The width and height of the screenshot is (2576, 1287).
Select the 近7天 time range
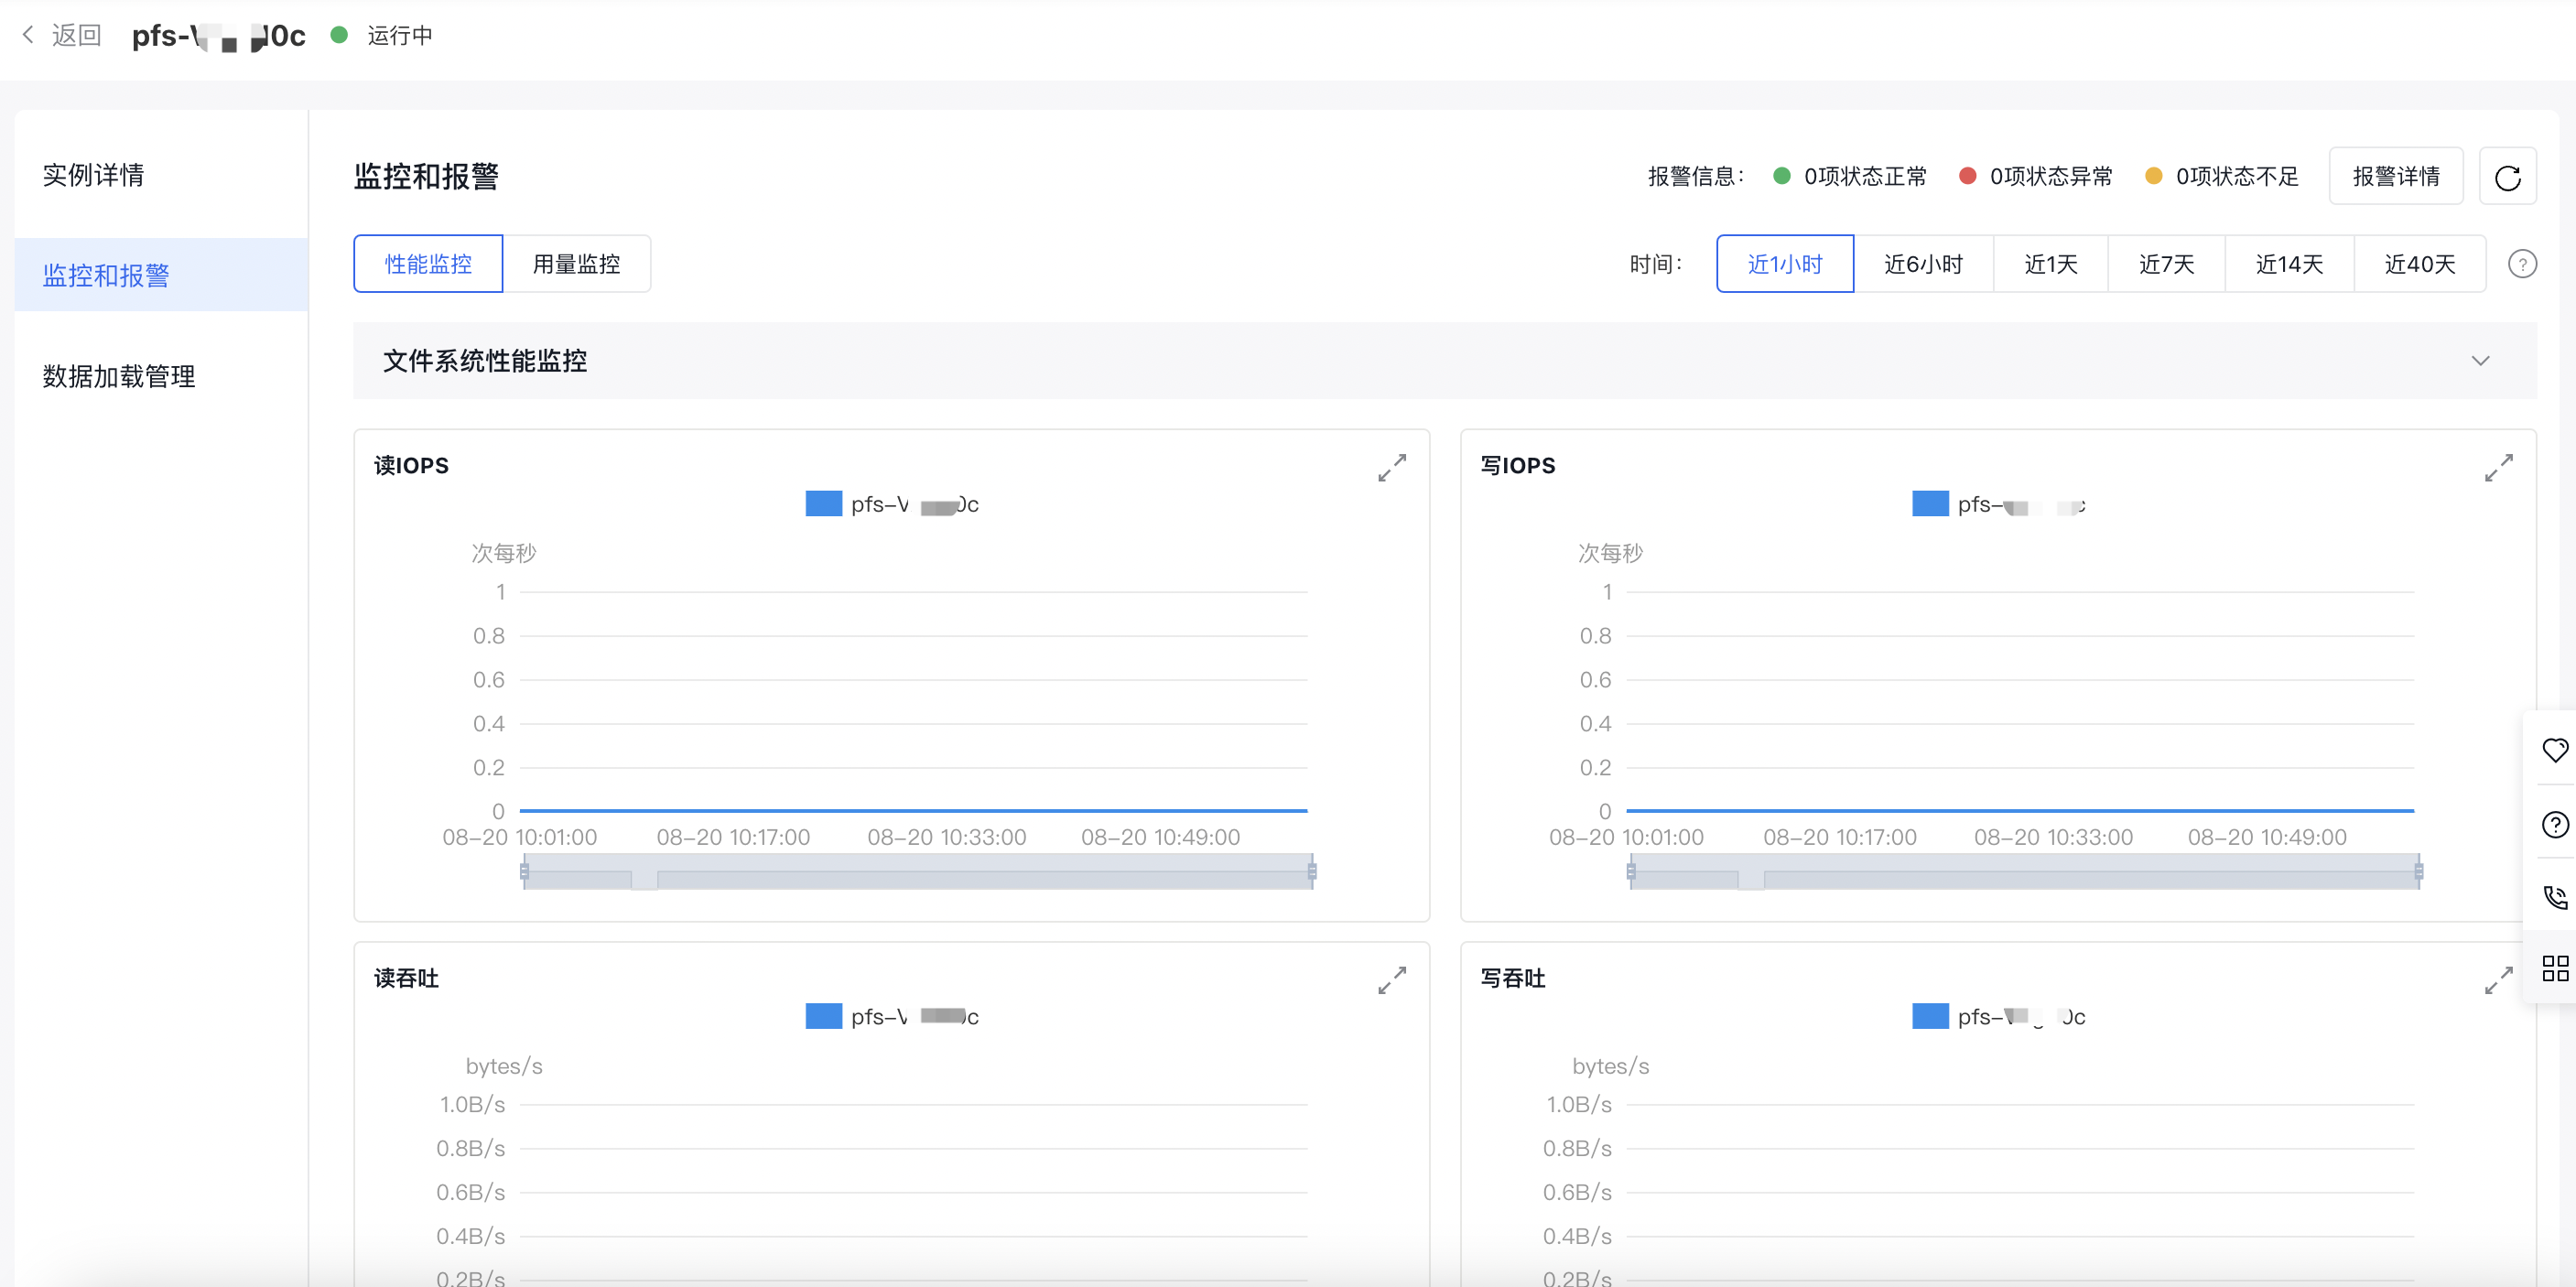2166,264
